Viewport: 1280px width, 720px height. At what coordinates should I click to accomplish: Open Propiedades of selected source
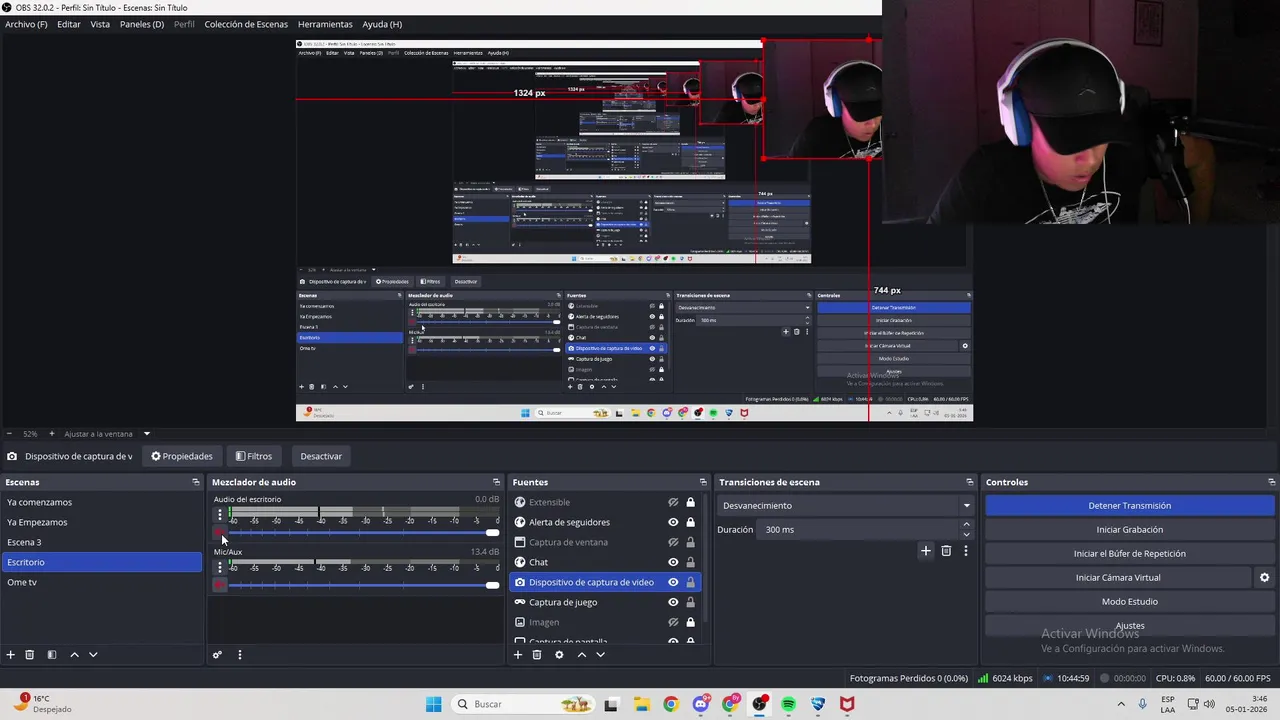182,456
